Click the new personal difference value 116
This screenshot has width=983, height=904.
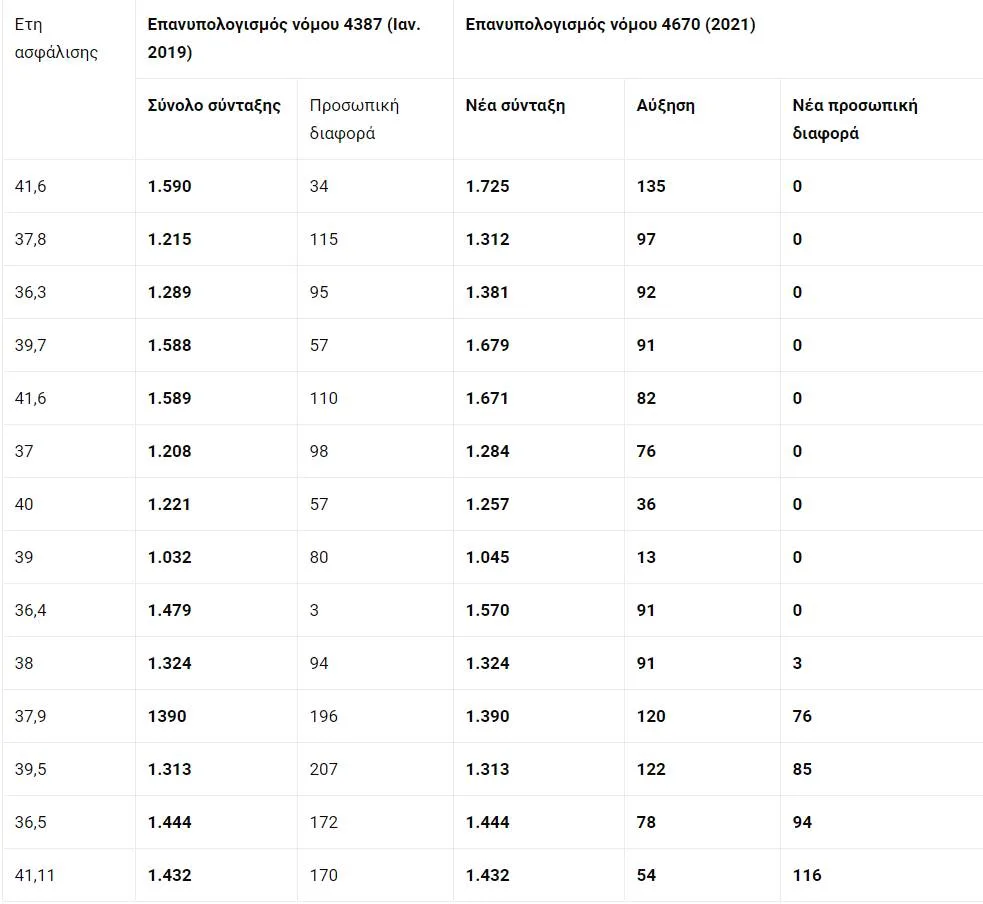806,875
